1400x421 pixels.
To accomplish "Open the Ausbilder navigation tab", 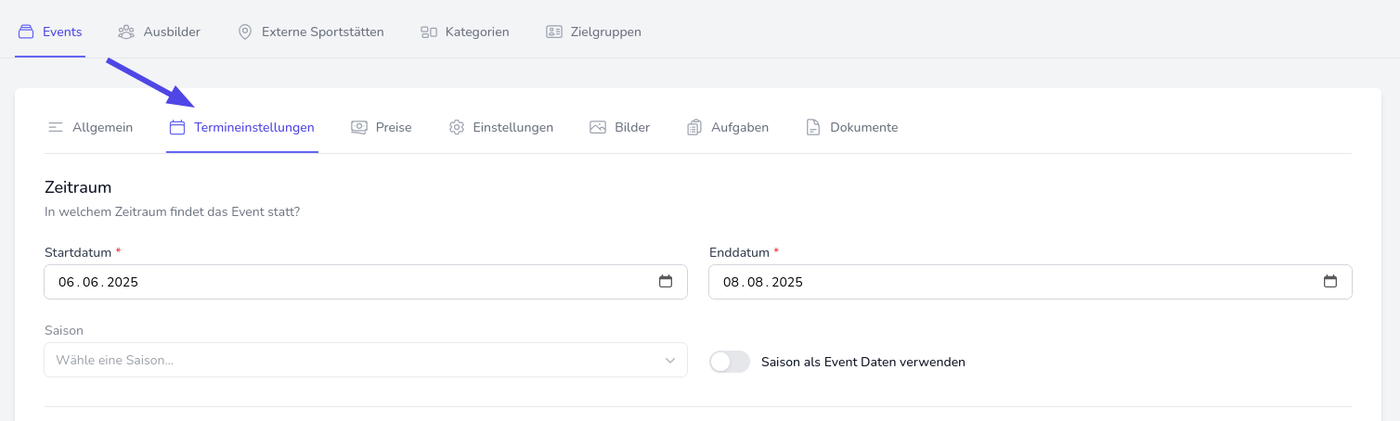I will [x=159, y=32].
